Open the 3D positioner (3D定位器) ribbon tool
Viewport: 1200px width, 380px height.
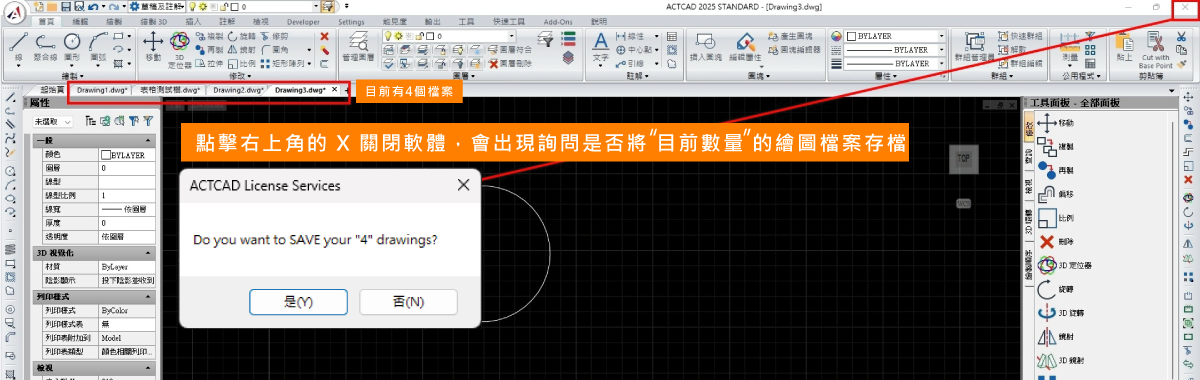[179, 50]
